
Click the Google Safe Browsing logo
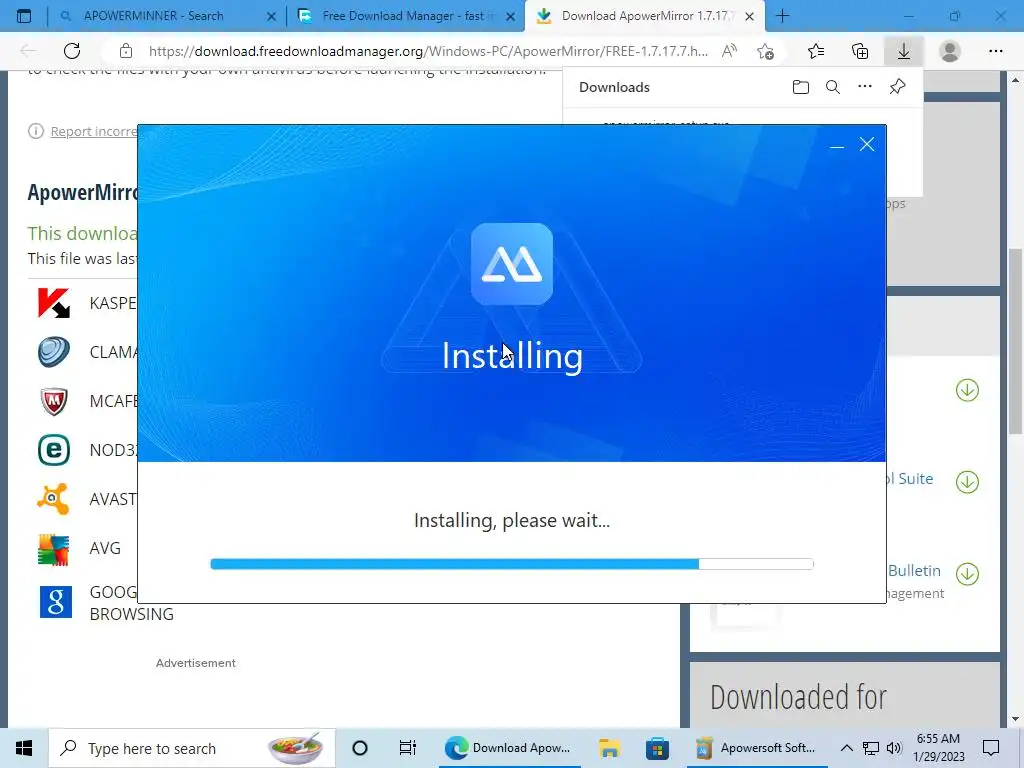[x=56, y=601]
